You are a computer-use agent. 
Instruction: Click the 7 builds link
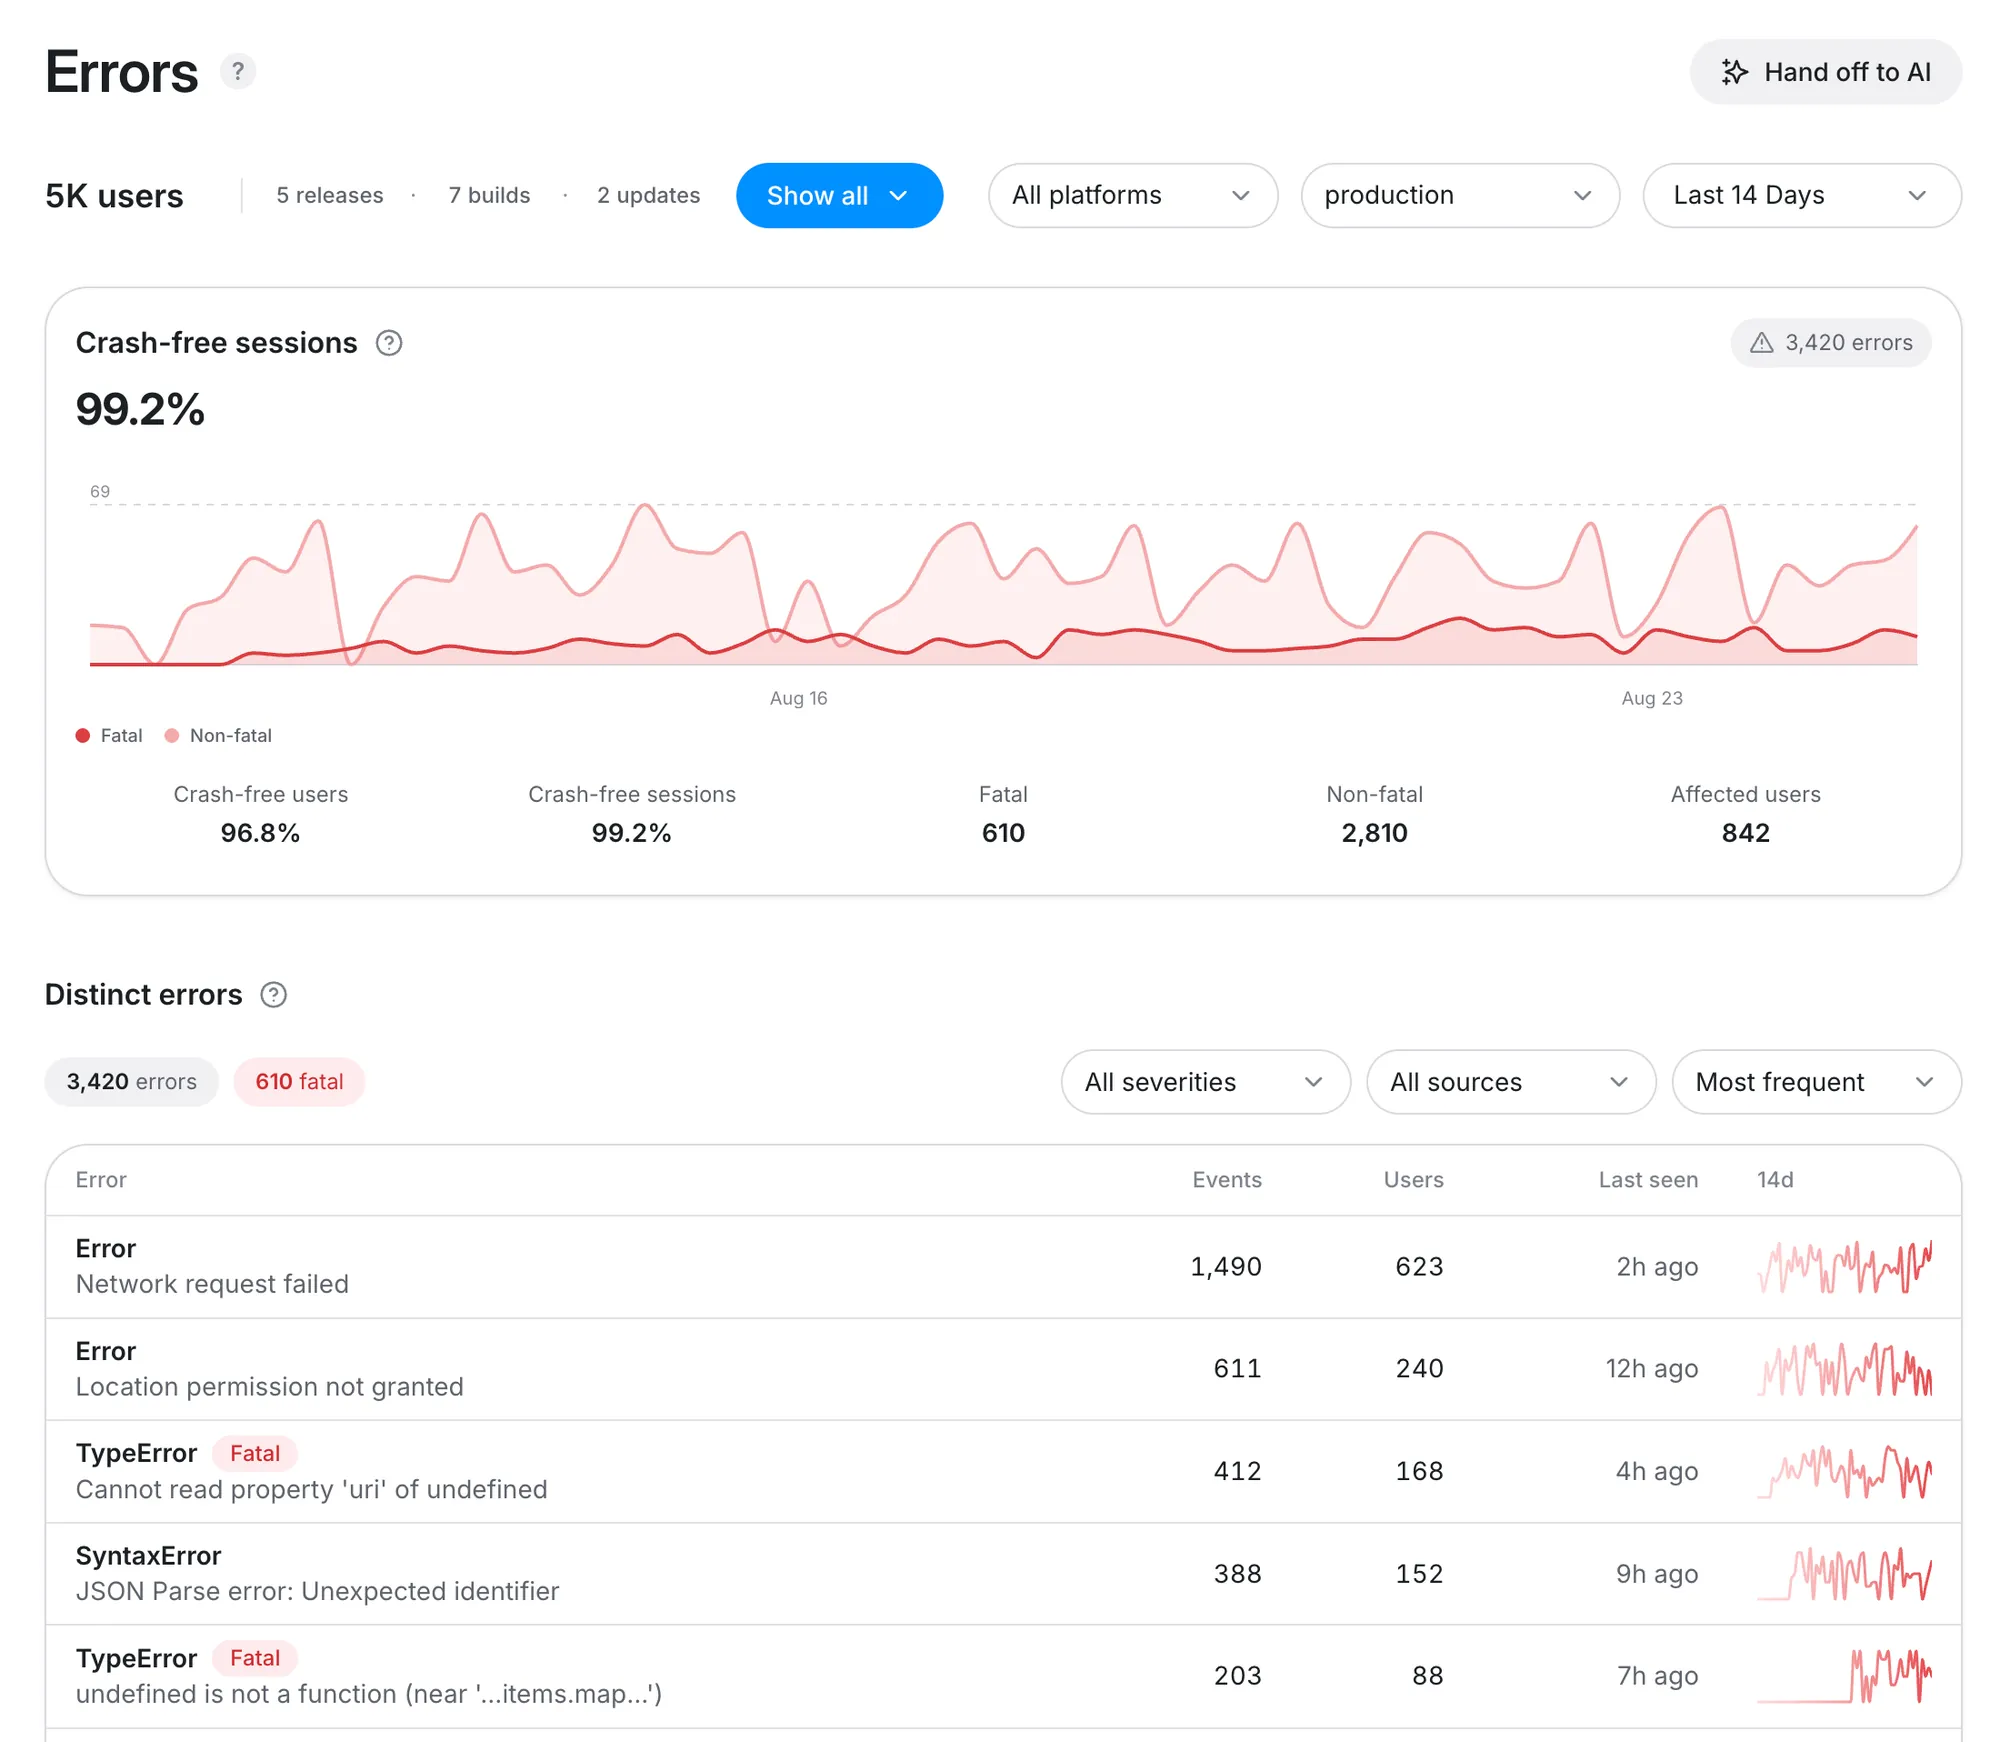click(489, 196)
